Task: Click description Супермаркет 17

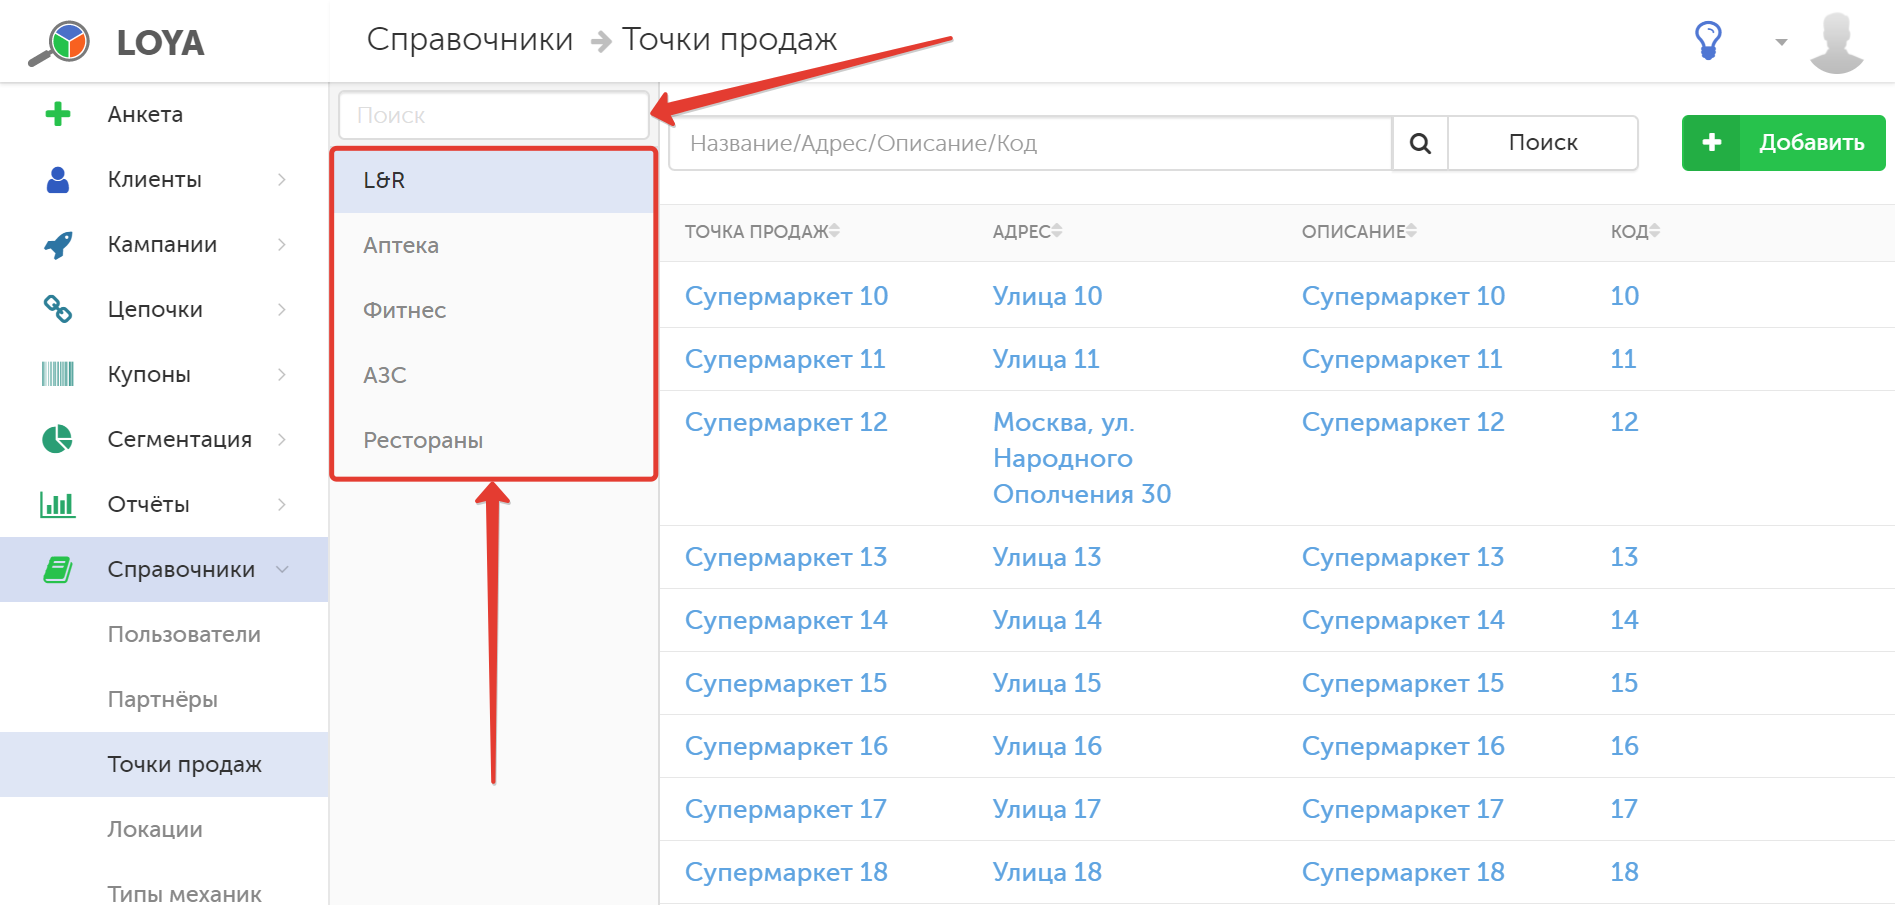Action: [1403, 809]
